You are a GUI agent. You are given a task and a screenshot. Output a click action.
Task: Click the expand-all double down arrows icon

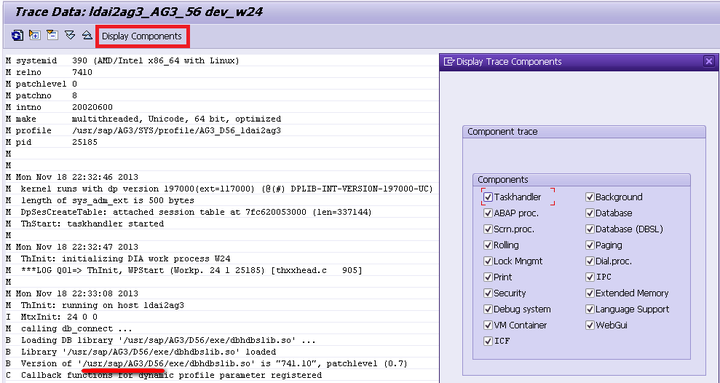pos(70,35)
